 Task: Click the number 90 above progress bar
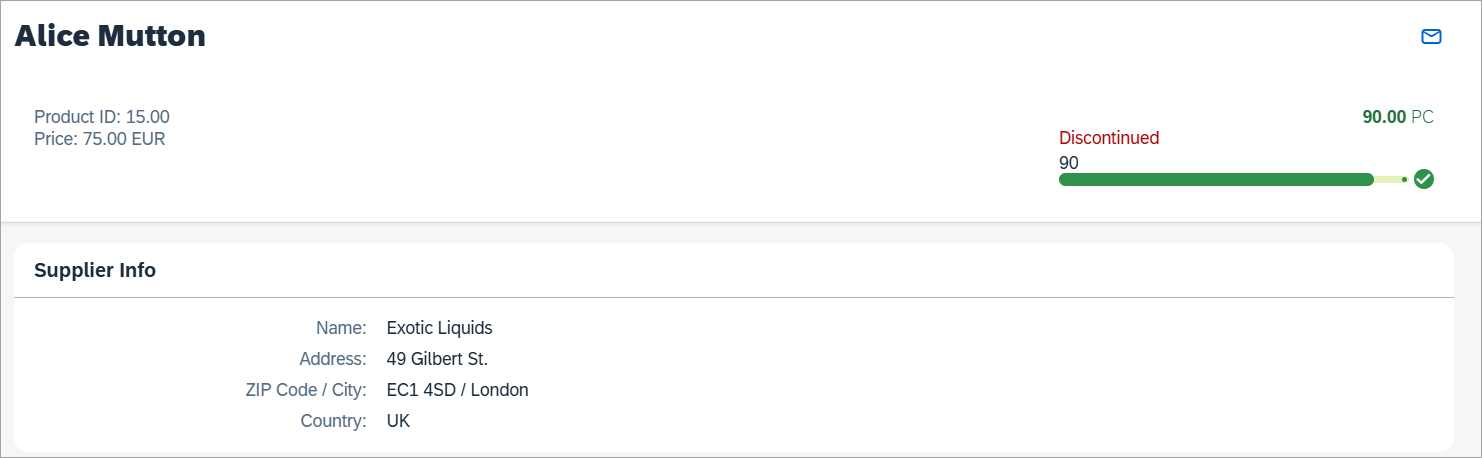pos(1069,162)
